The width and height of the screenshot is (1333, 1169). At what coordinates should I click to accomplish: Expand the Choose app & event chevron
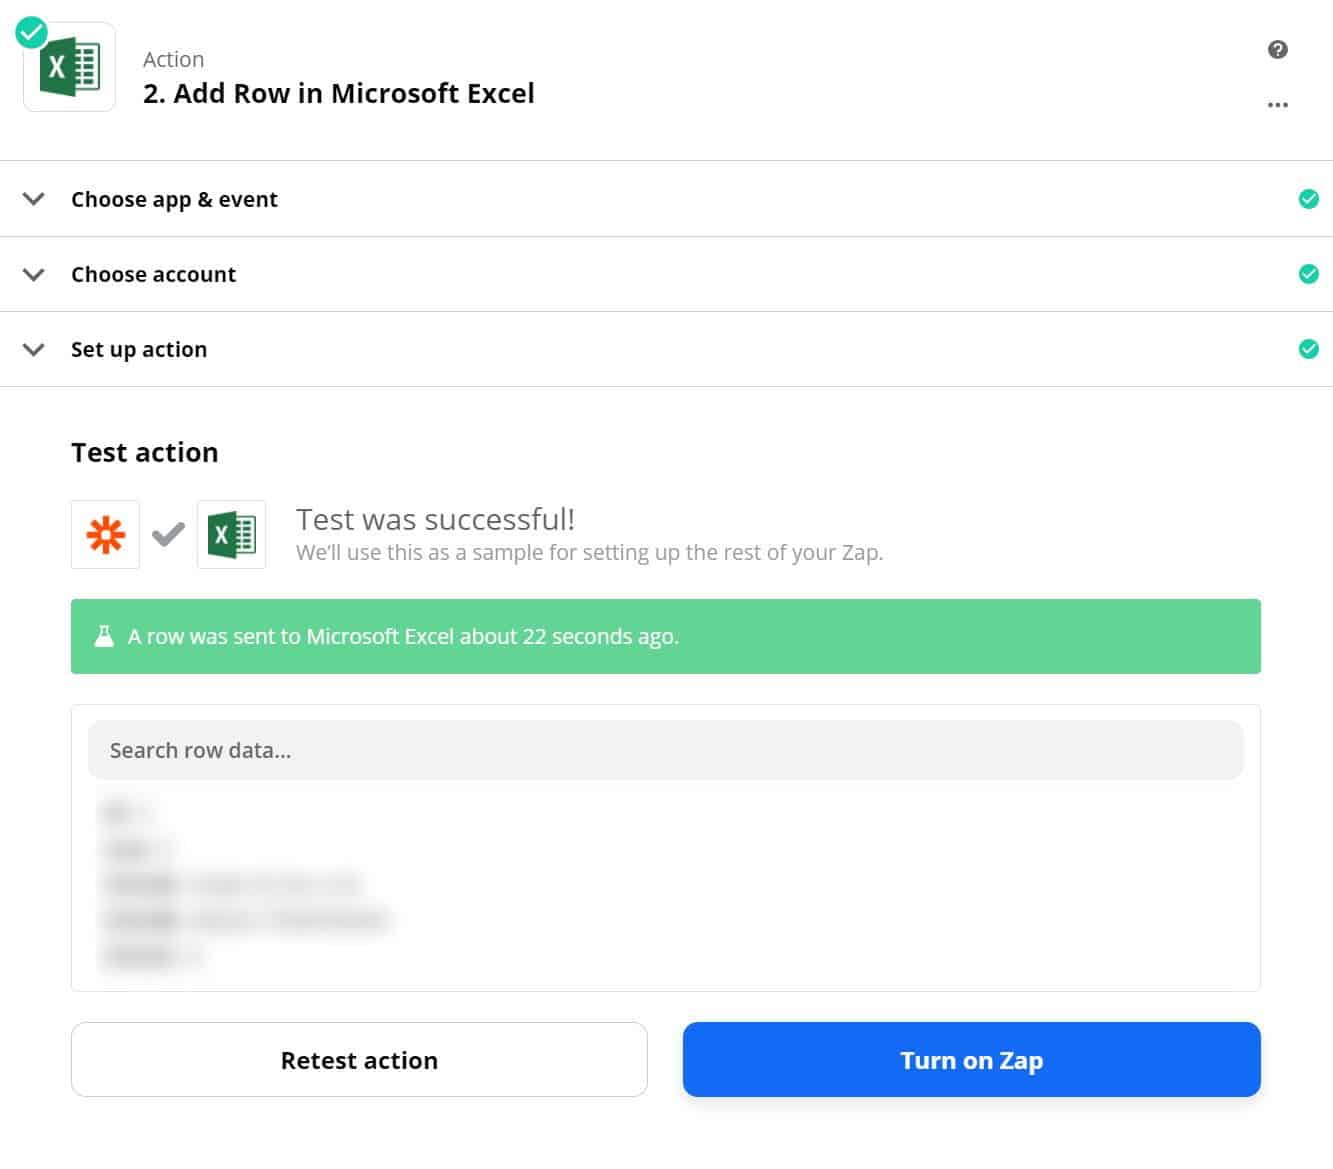pyautogui.click(x=34, y=199)
